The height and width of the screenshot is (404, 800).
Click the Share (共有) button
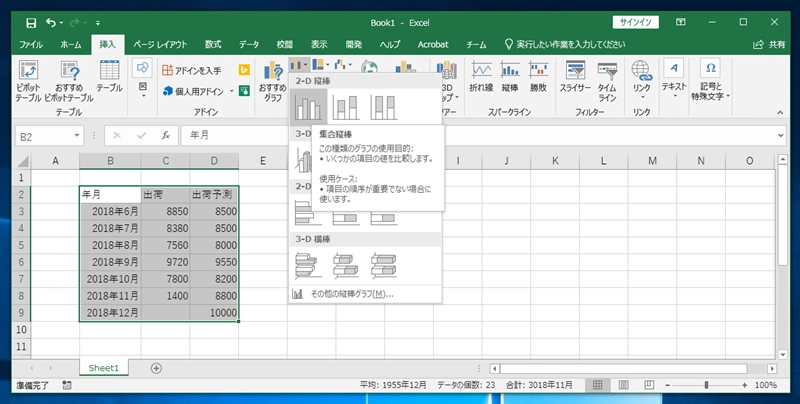(x=769, y=44)
